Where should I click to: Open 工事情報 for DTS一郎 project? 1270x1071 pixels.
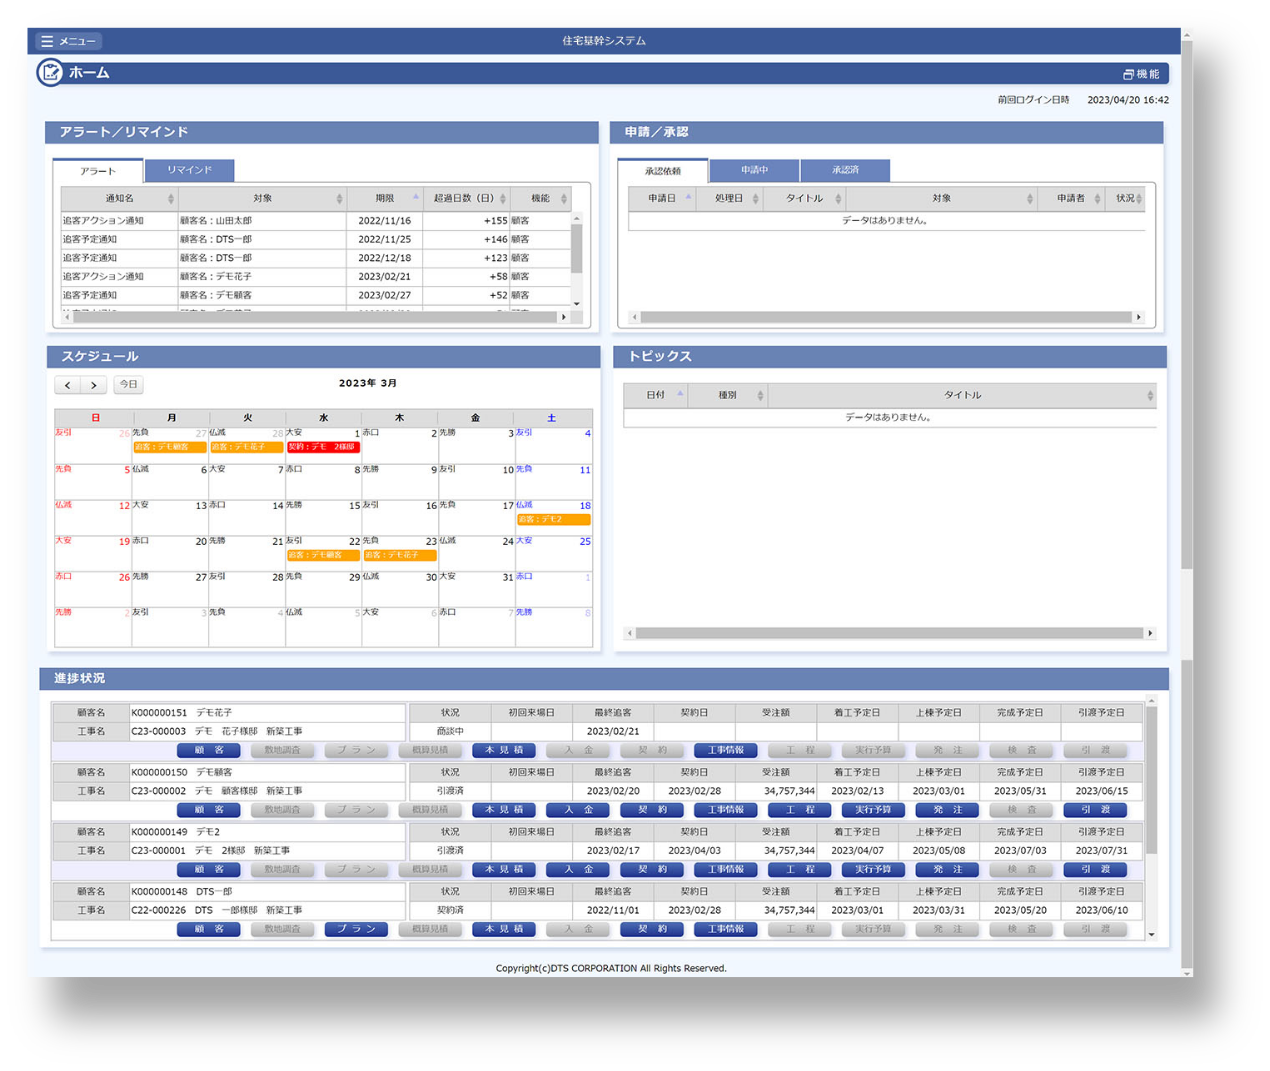(x=725, y=929)
